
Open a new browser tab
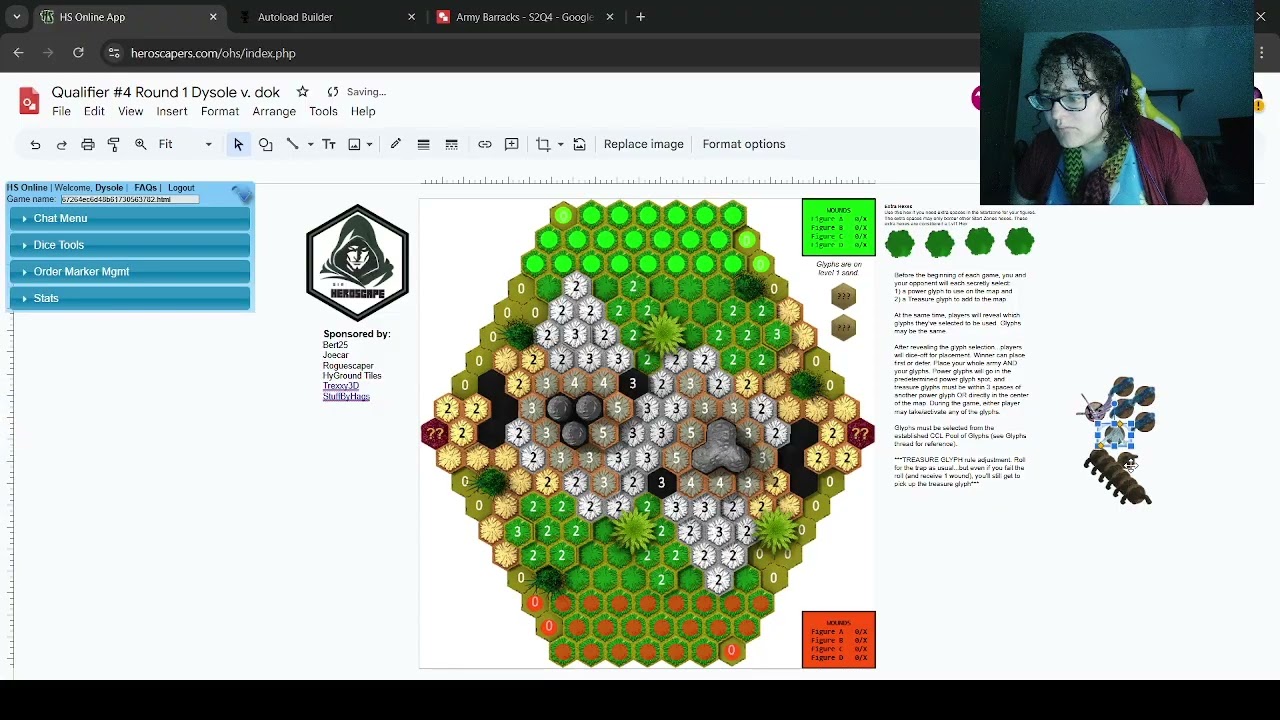point(641,17)
